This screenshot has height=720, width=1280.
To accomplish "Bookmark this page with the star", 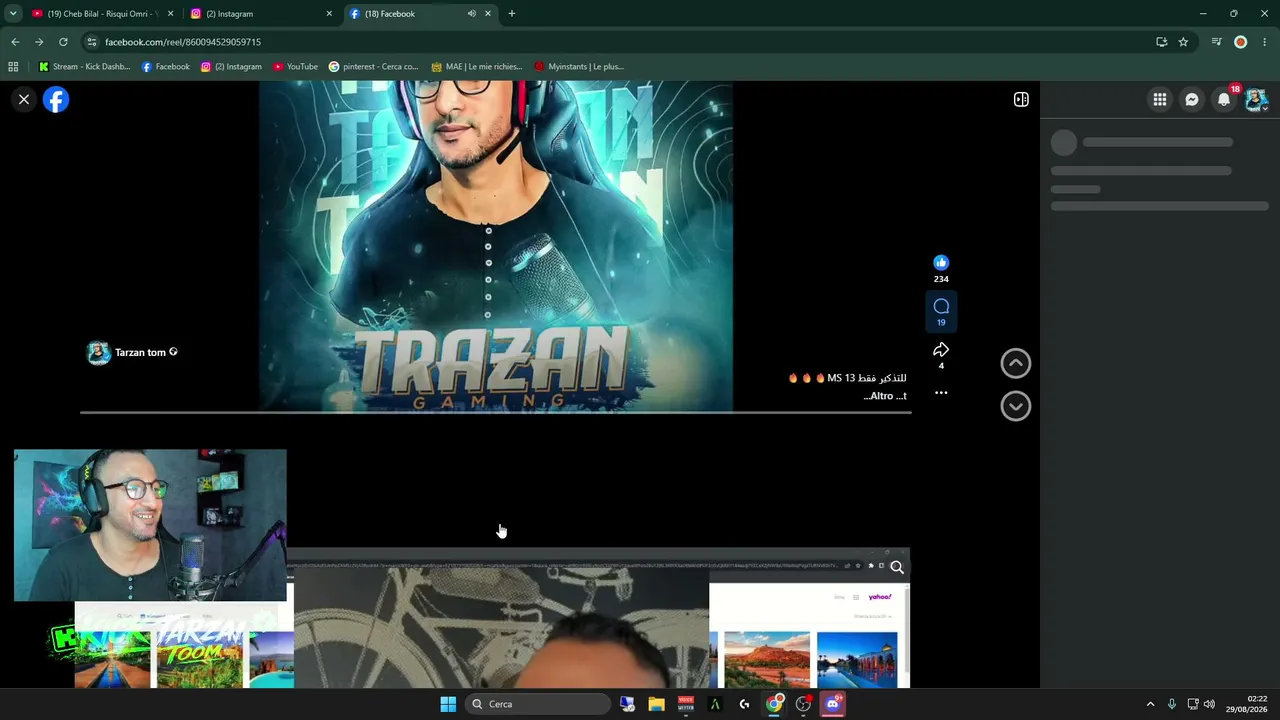I will [x=1183, y=42].
